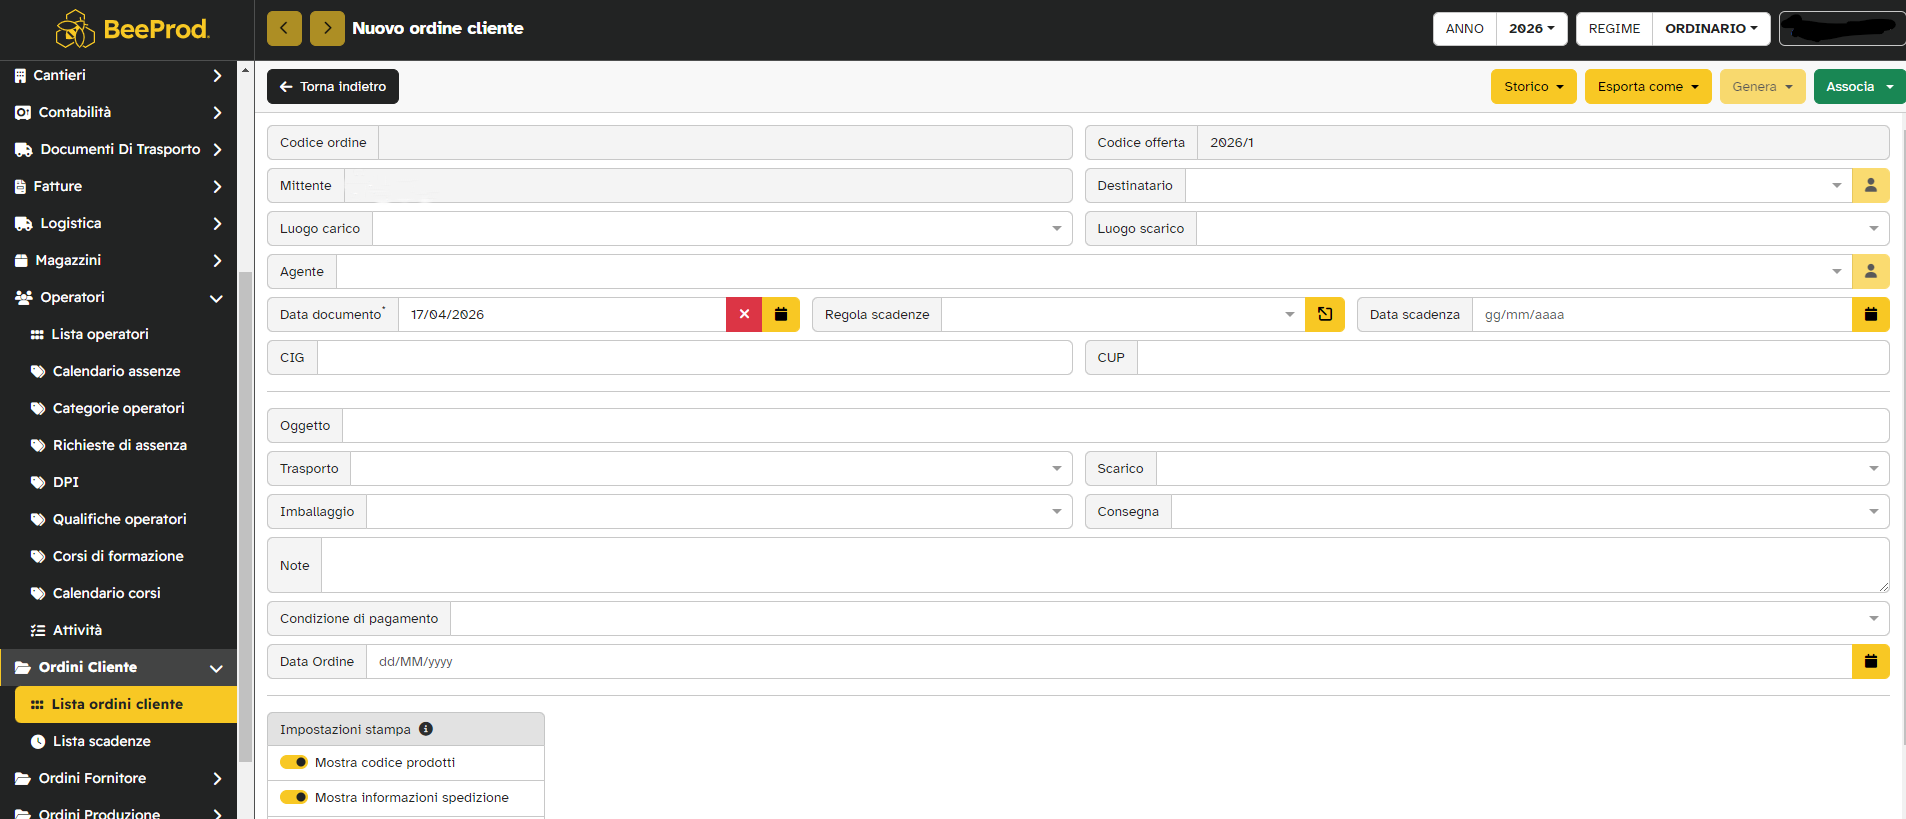Click the sidebar vertical scrollbar

pos(245,515)
